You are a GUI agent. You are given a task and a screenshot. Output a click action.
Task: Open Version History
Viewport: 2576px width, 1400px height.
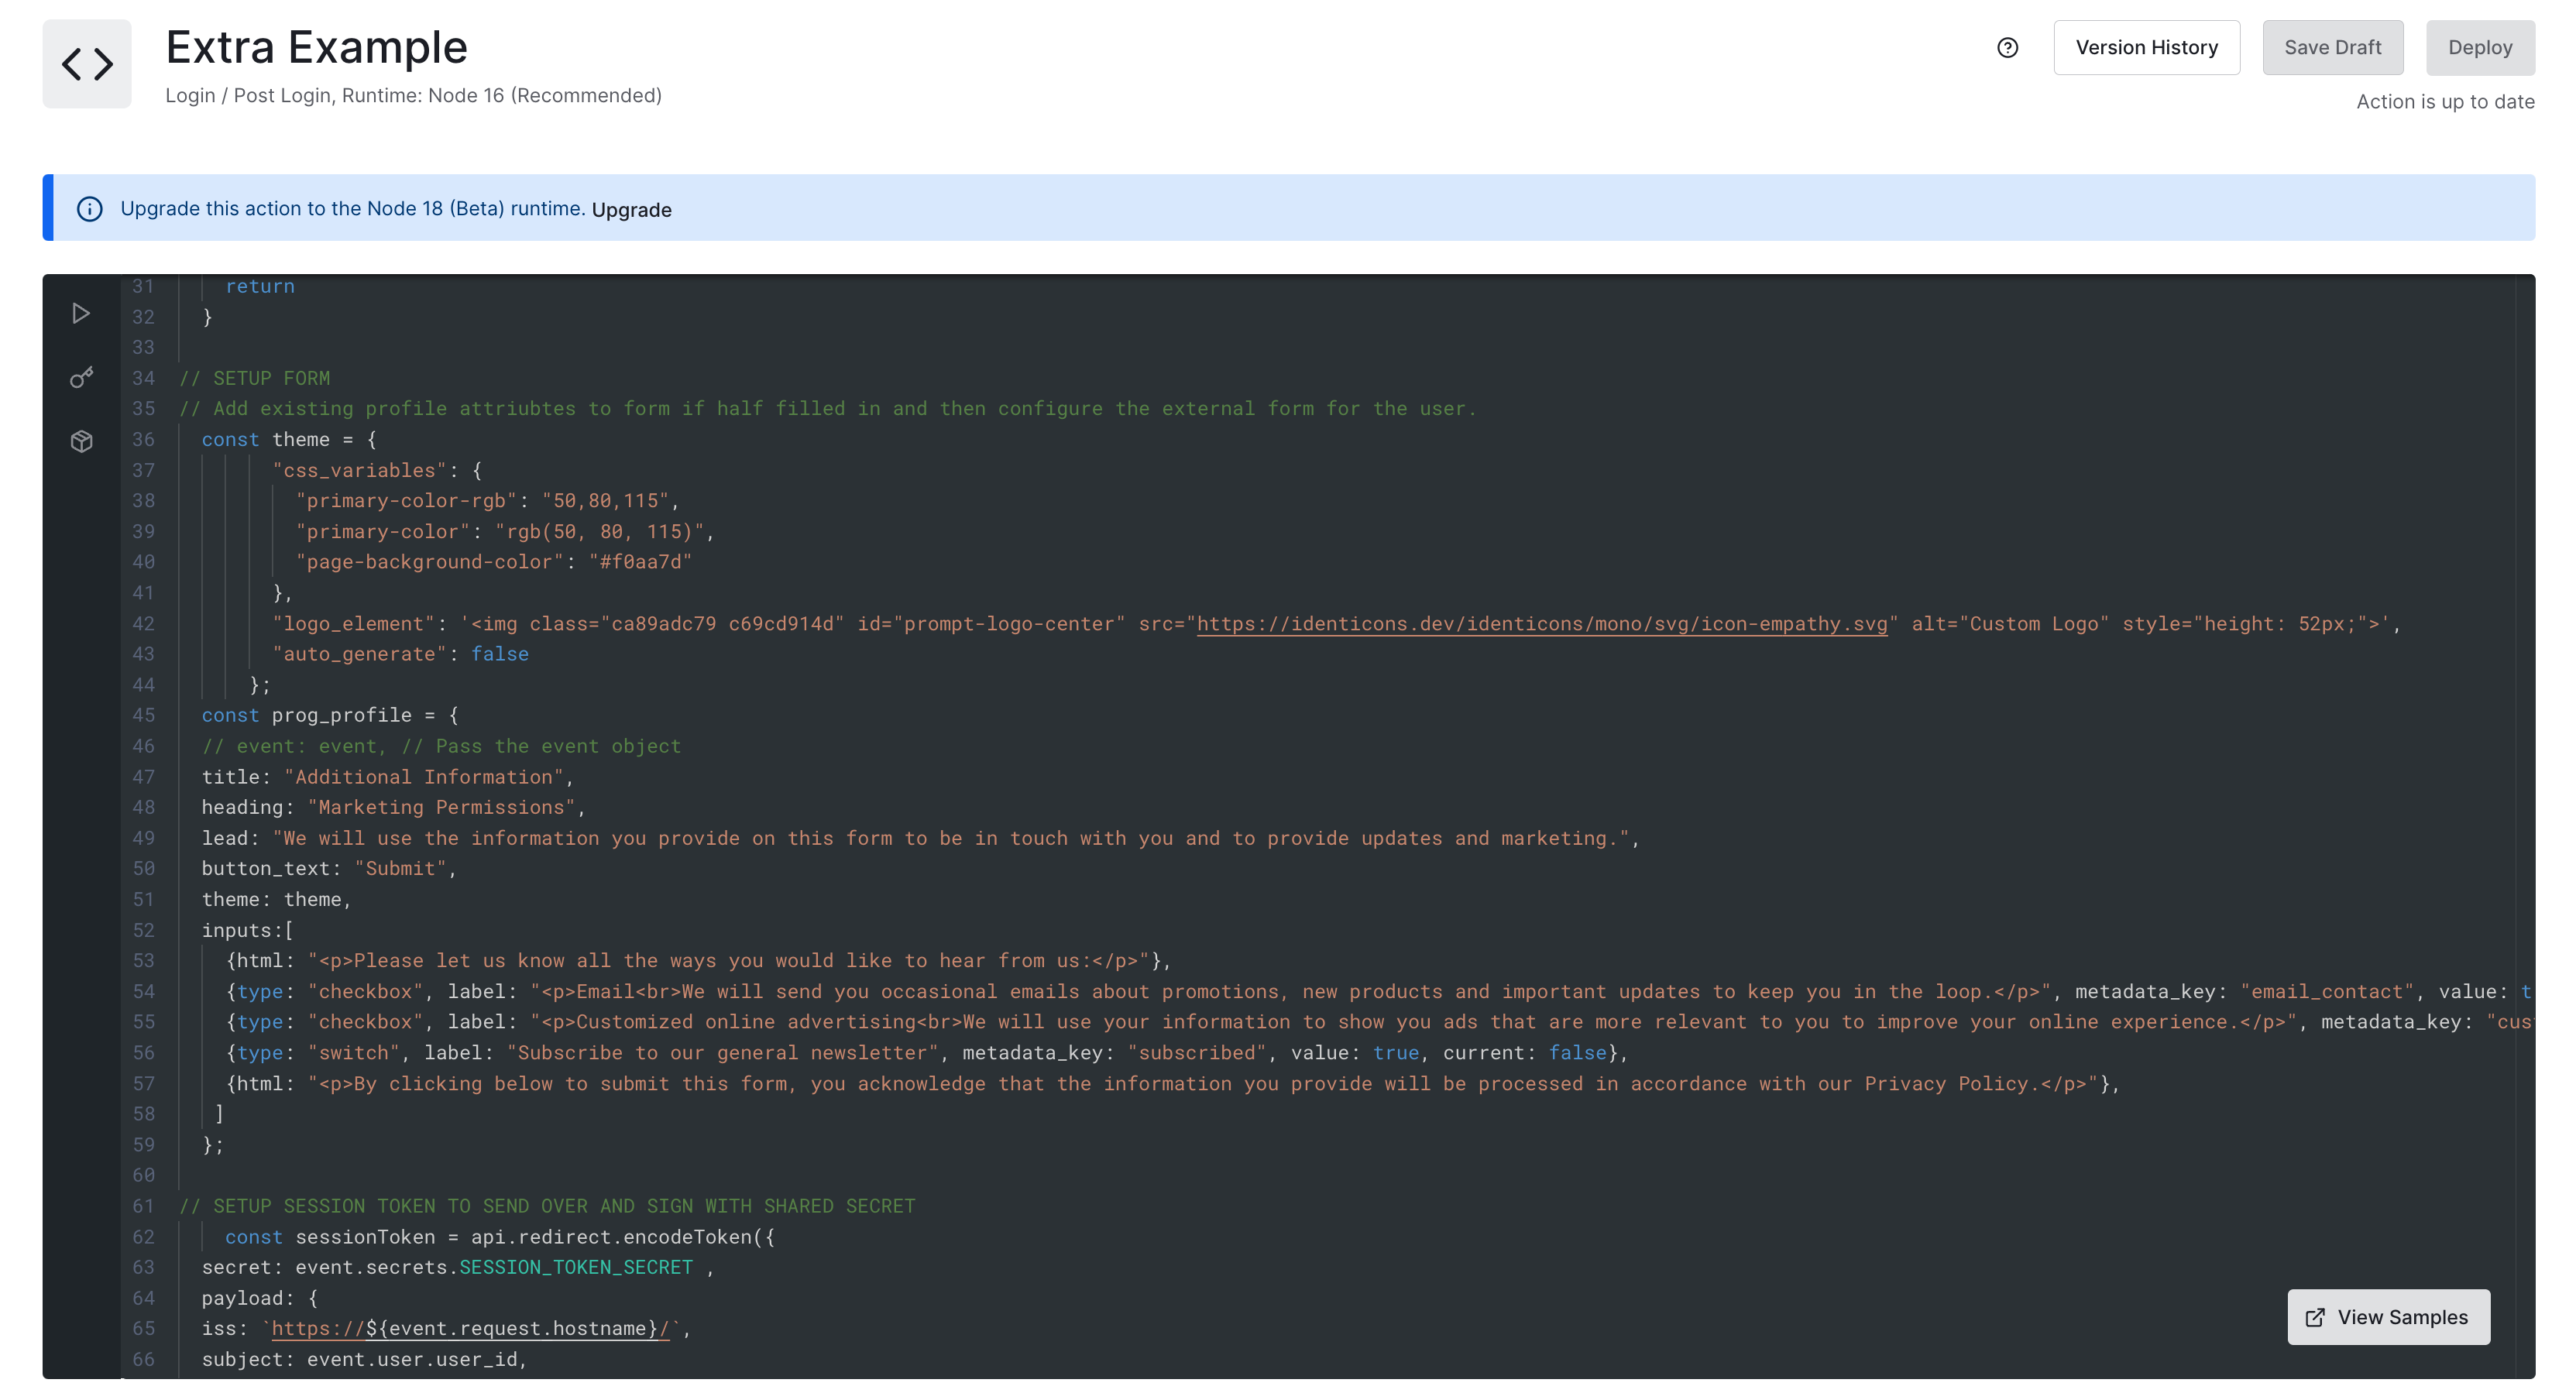pos(2146,48)
